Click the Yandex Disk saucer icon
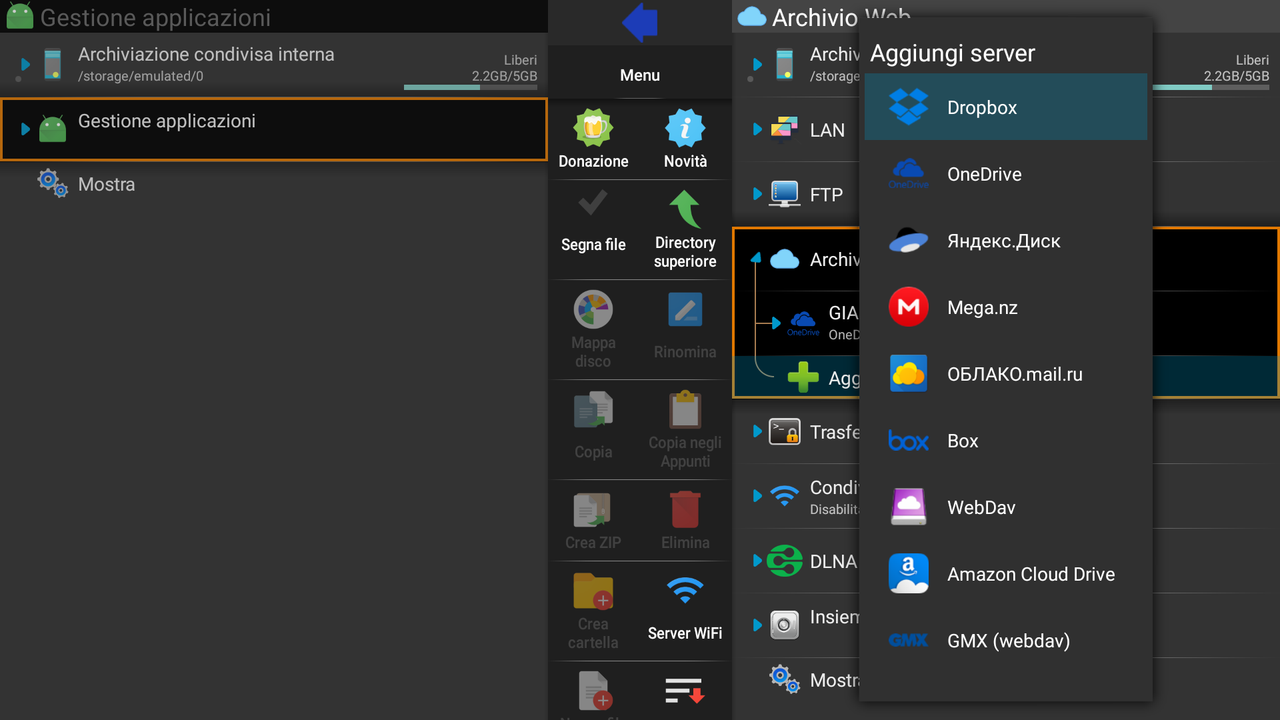This screenshot has width=1280, height=720. pyautogui.click(x=908, y=241)
